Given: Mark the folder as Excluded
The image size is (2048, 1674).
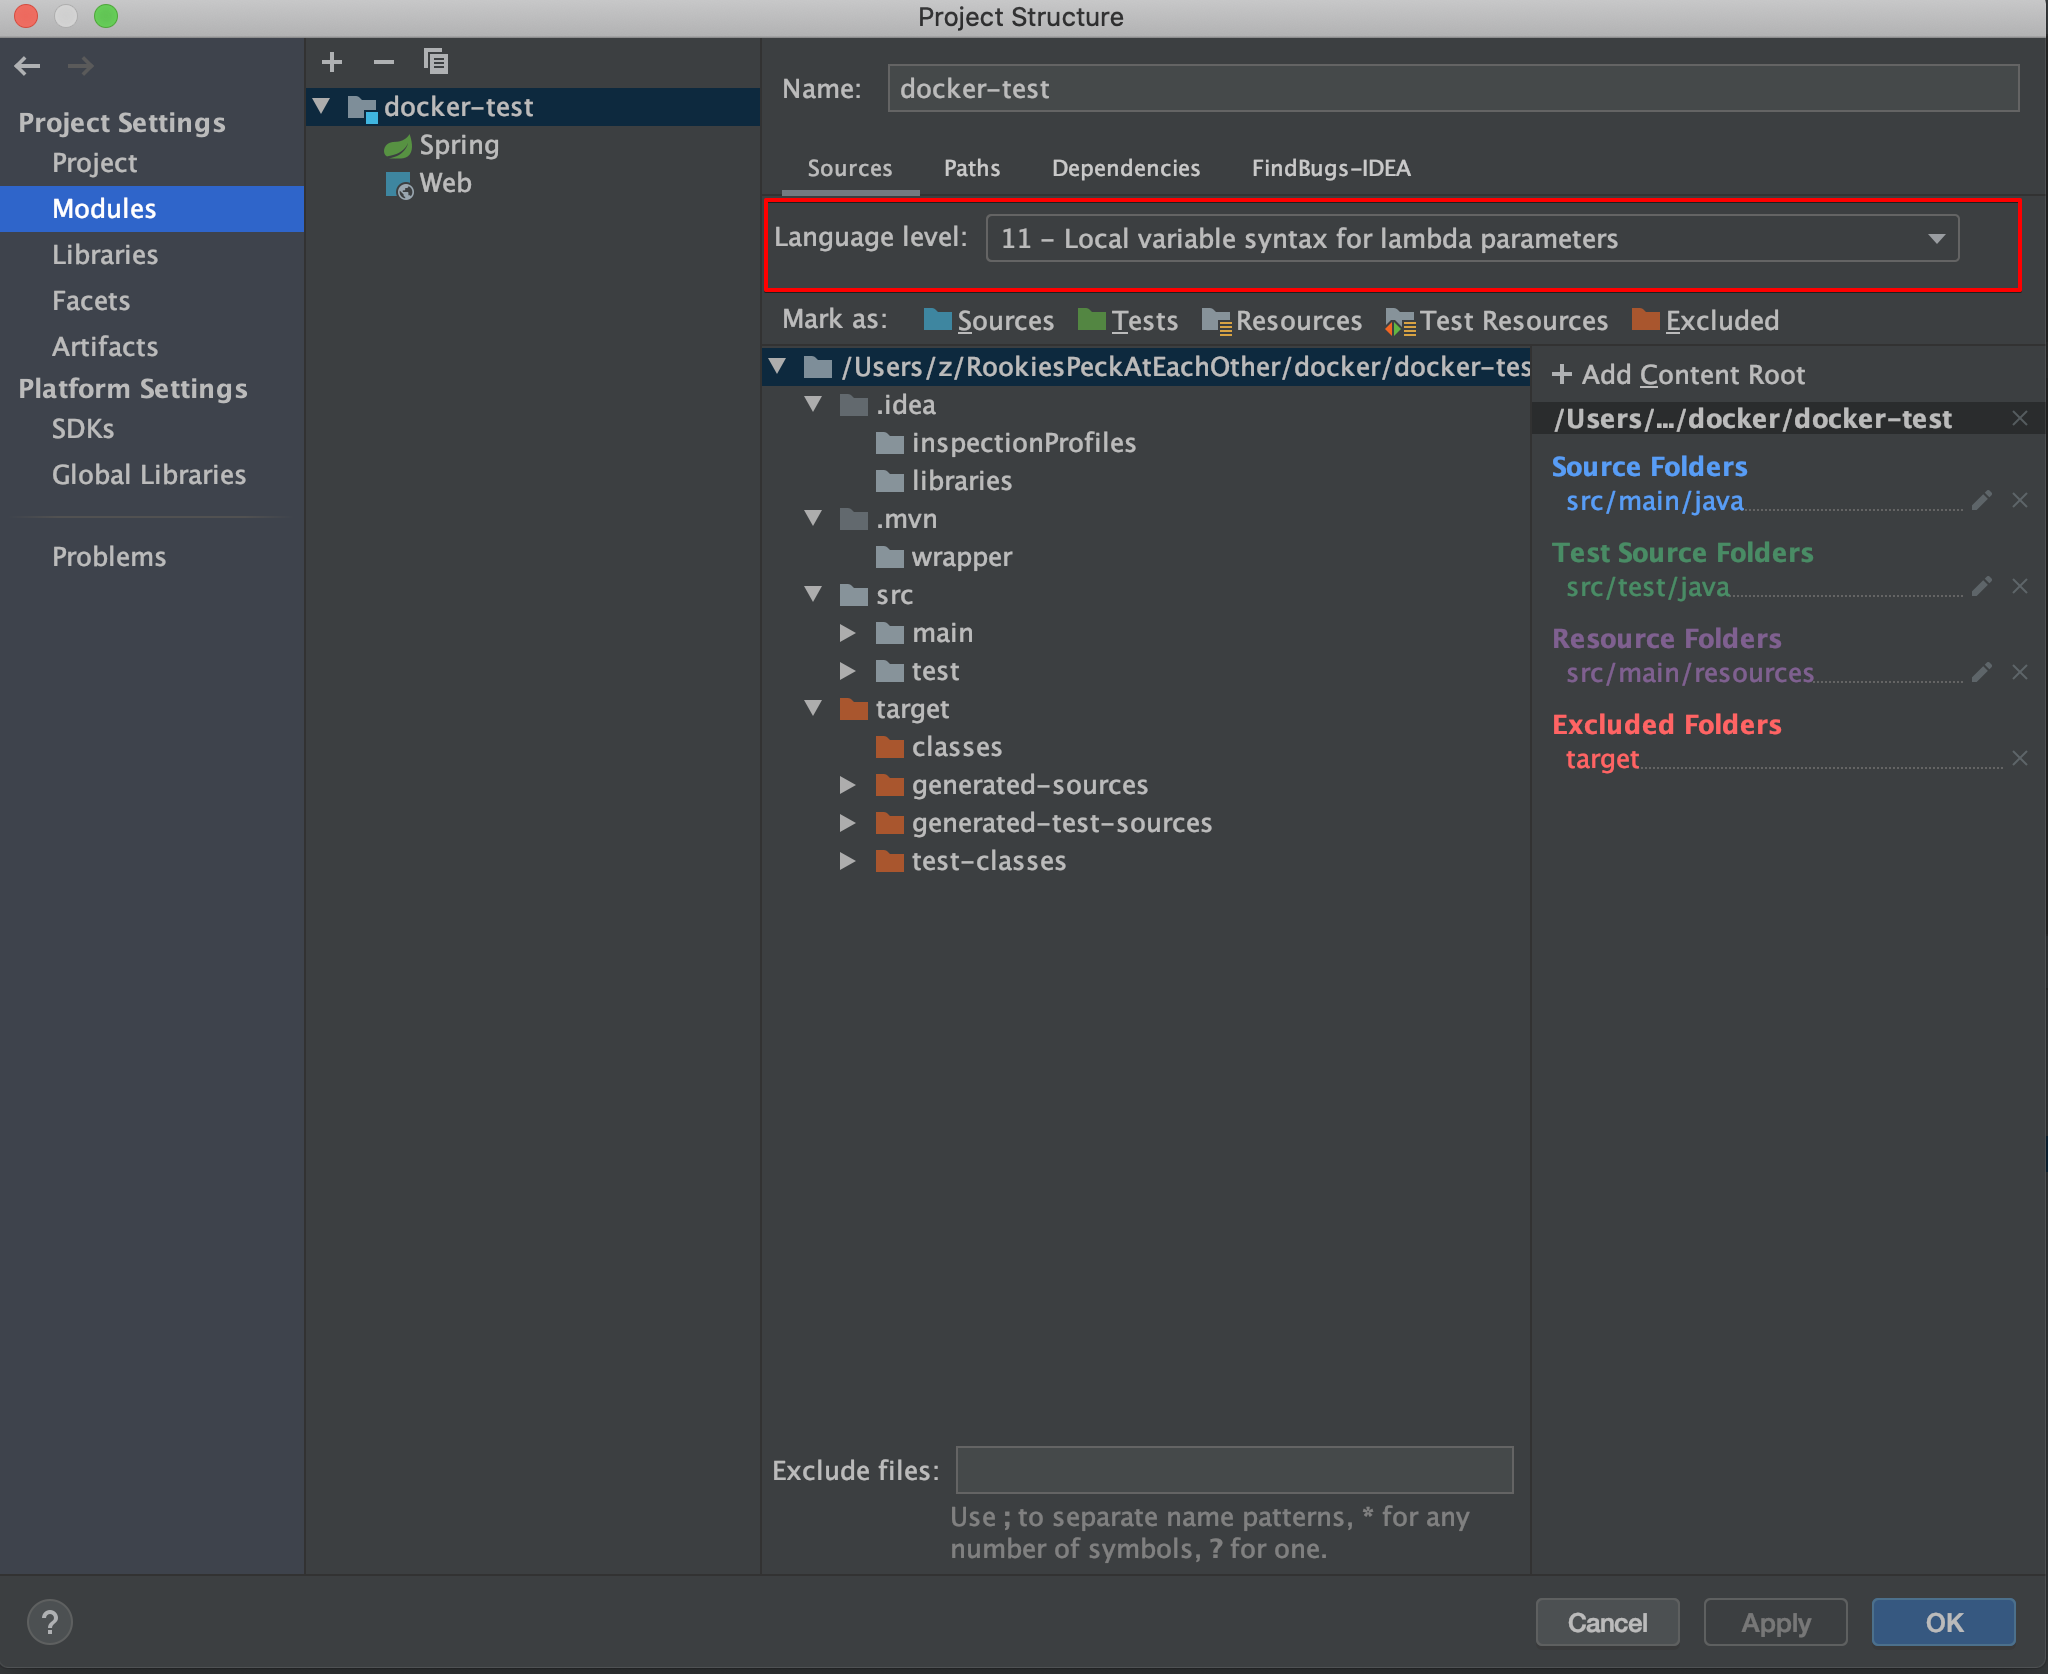Looking at the screenshot, I should pyautogui.click(x=1705, y=321).
